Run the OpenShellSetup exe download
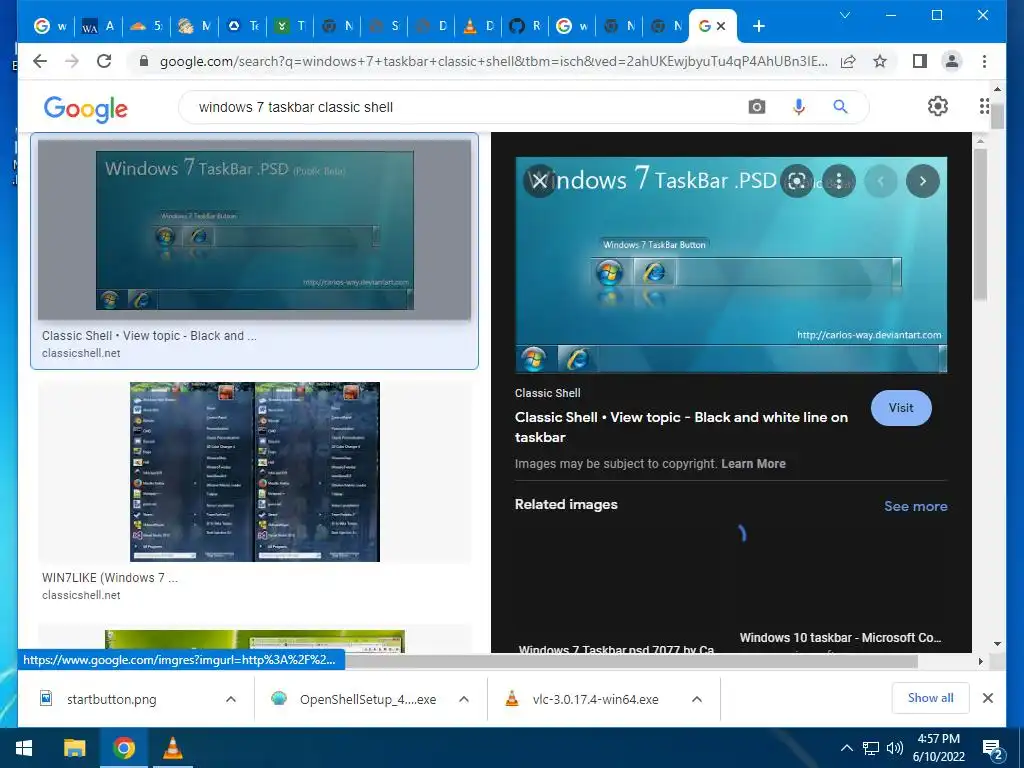Viewport: 1024px width, 768px height. pos(368,699)
